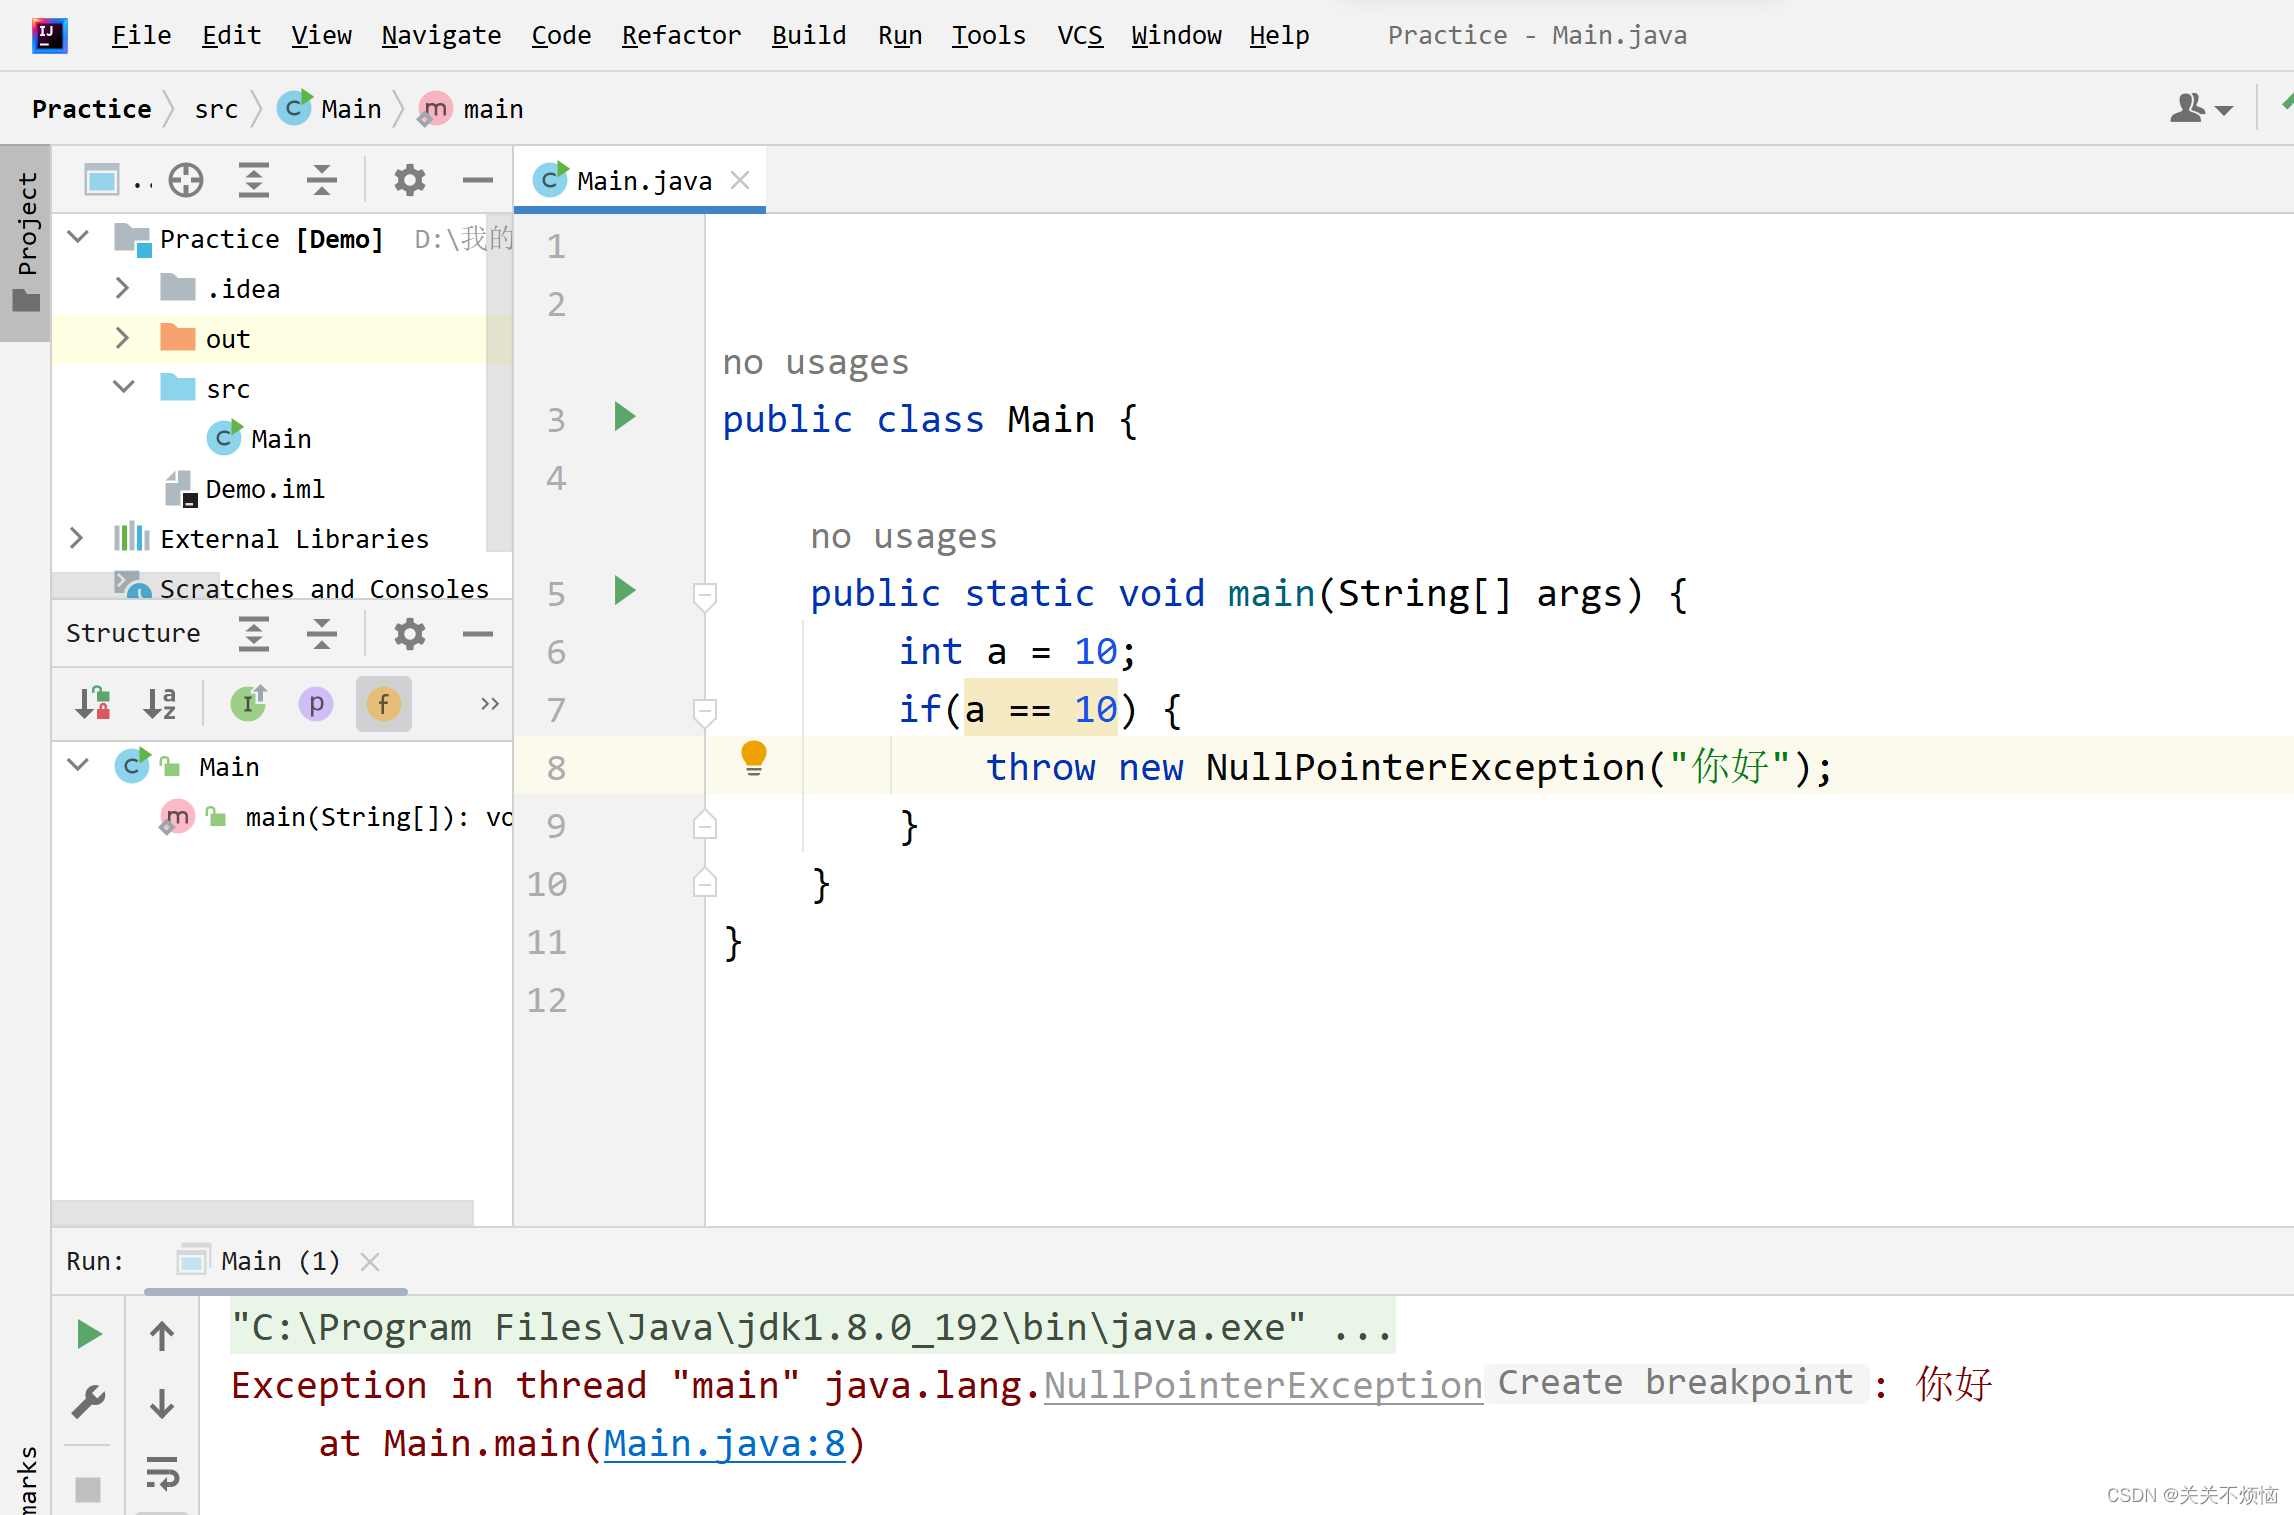This screenshot has width=2294, height=1515.
Task: Toggle Show Properties filter in Structure
Action: (x=316, y=704)
